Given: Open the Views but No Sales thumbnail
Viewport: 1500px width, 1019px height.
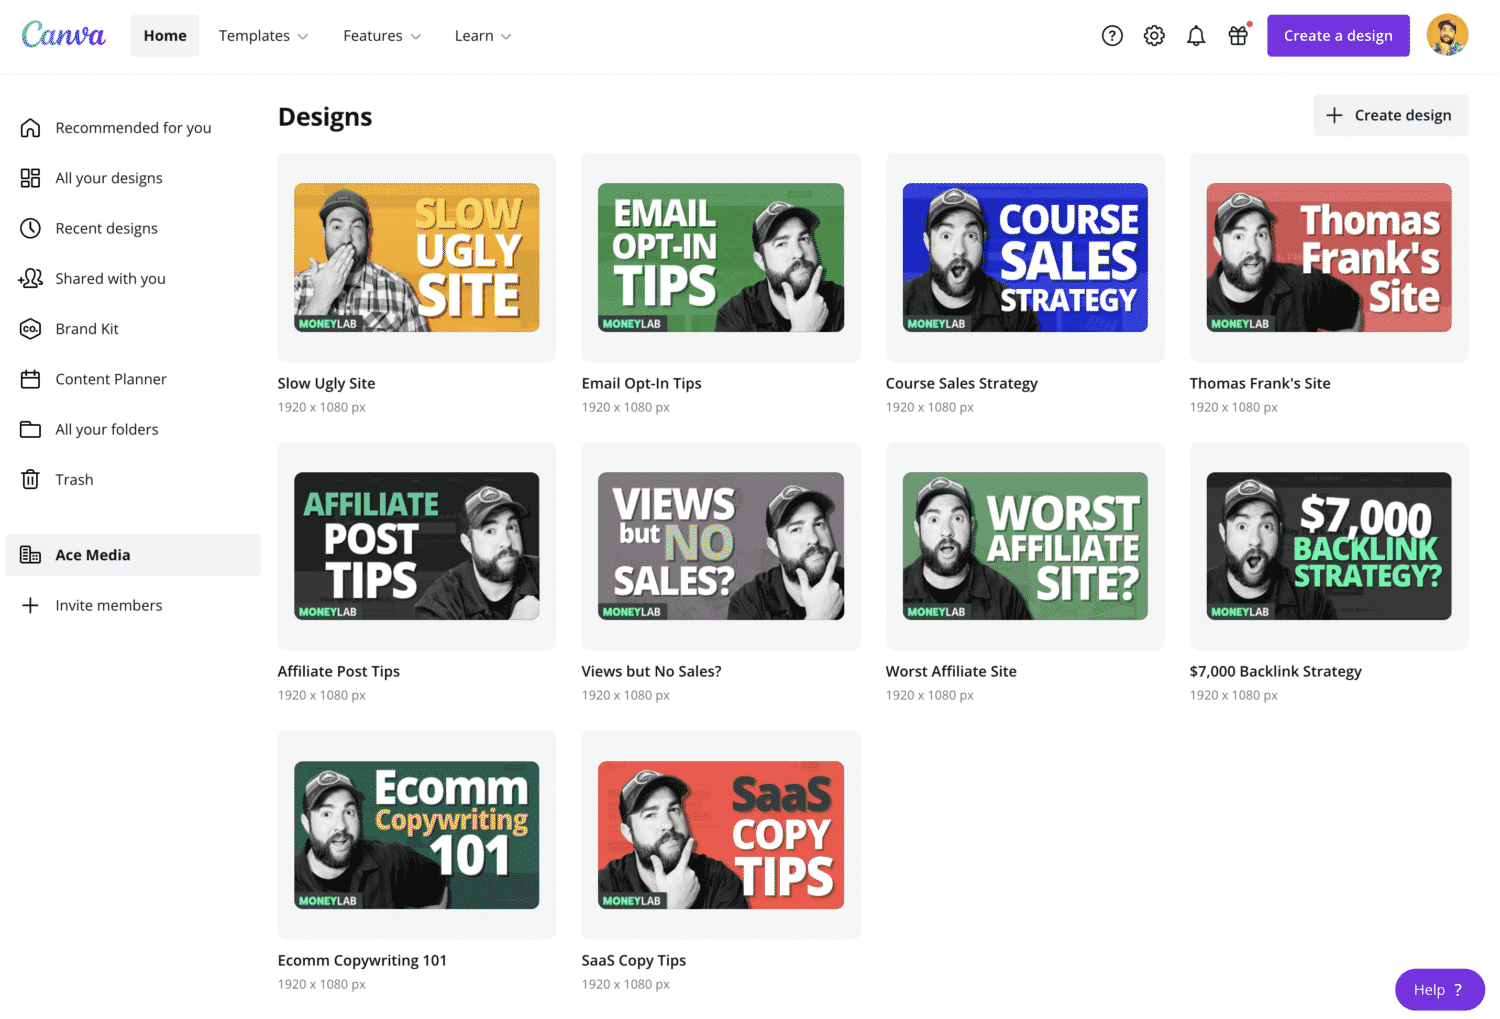Looking at the screenshot, I should click(x=721, y=546).
